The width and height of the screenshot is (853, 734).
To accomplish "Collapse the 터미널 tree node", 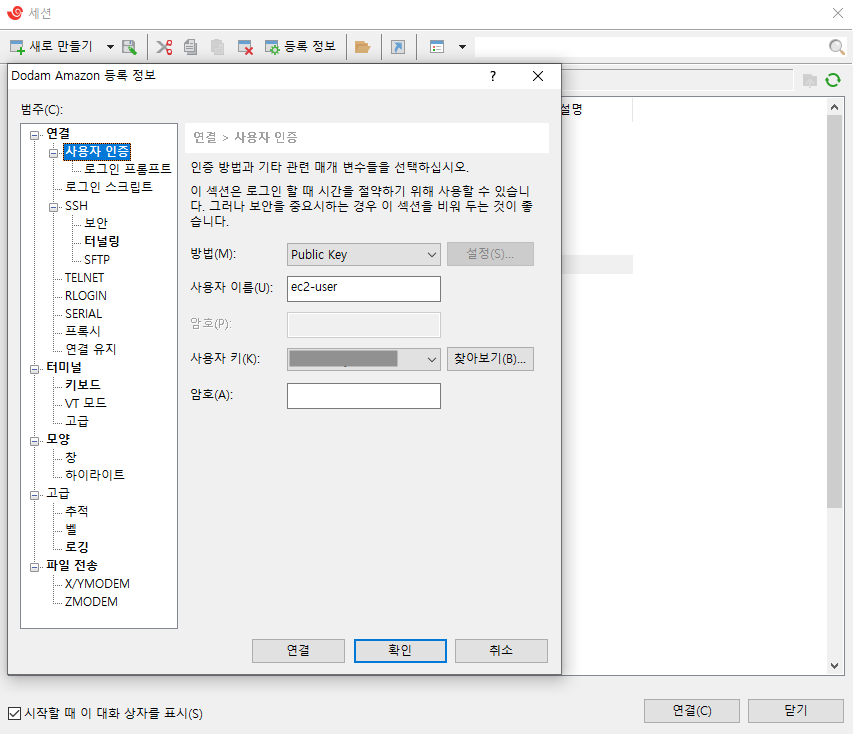I will 35,369.
